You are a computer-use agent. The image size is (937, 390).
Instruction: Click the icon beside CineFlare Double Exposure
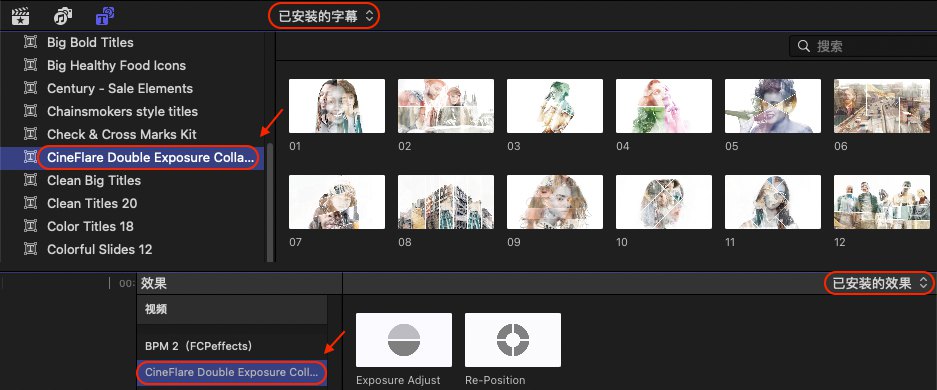[x=30, y=158]
